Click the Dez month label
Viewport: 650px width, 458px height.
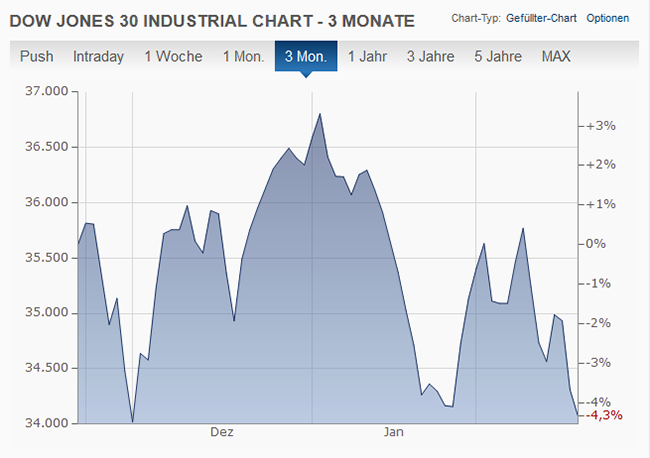pyautogui.click(x=222, y=432)
